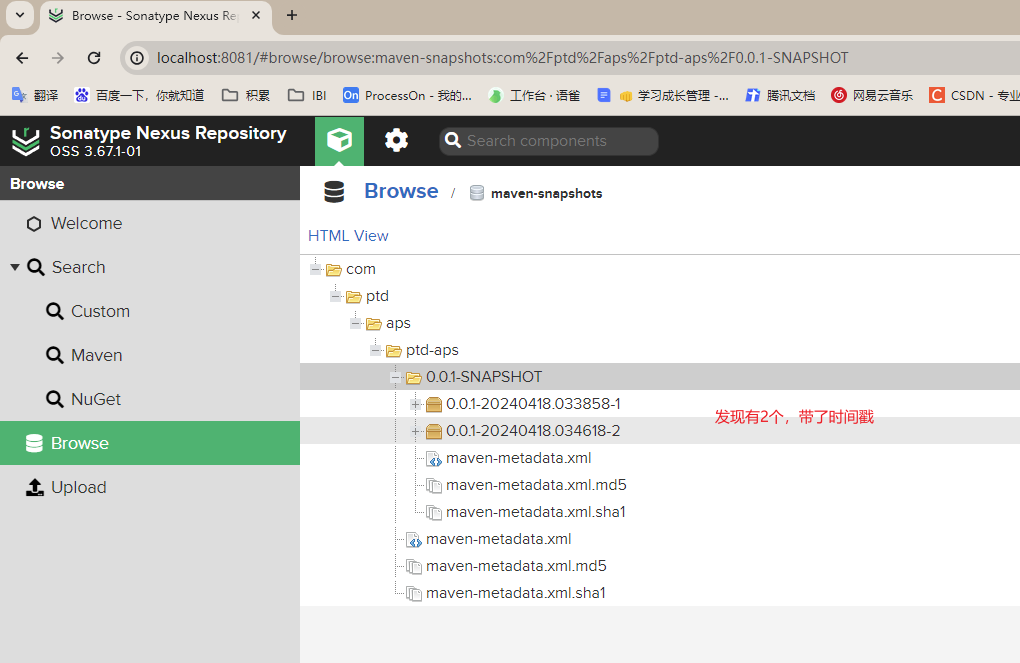Click the Browse breadcrumb link
The height and width of the screenshot is (663, 1020).
click(x=401, y=191)
